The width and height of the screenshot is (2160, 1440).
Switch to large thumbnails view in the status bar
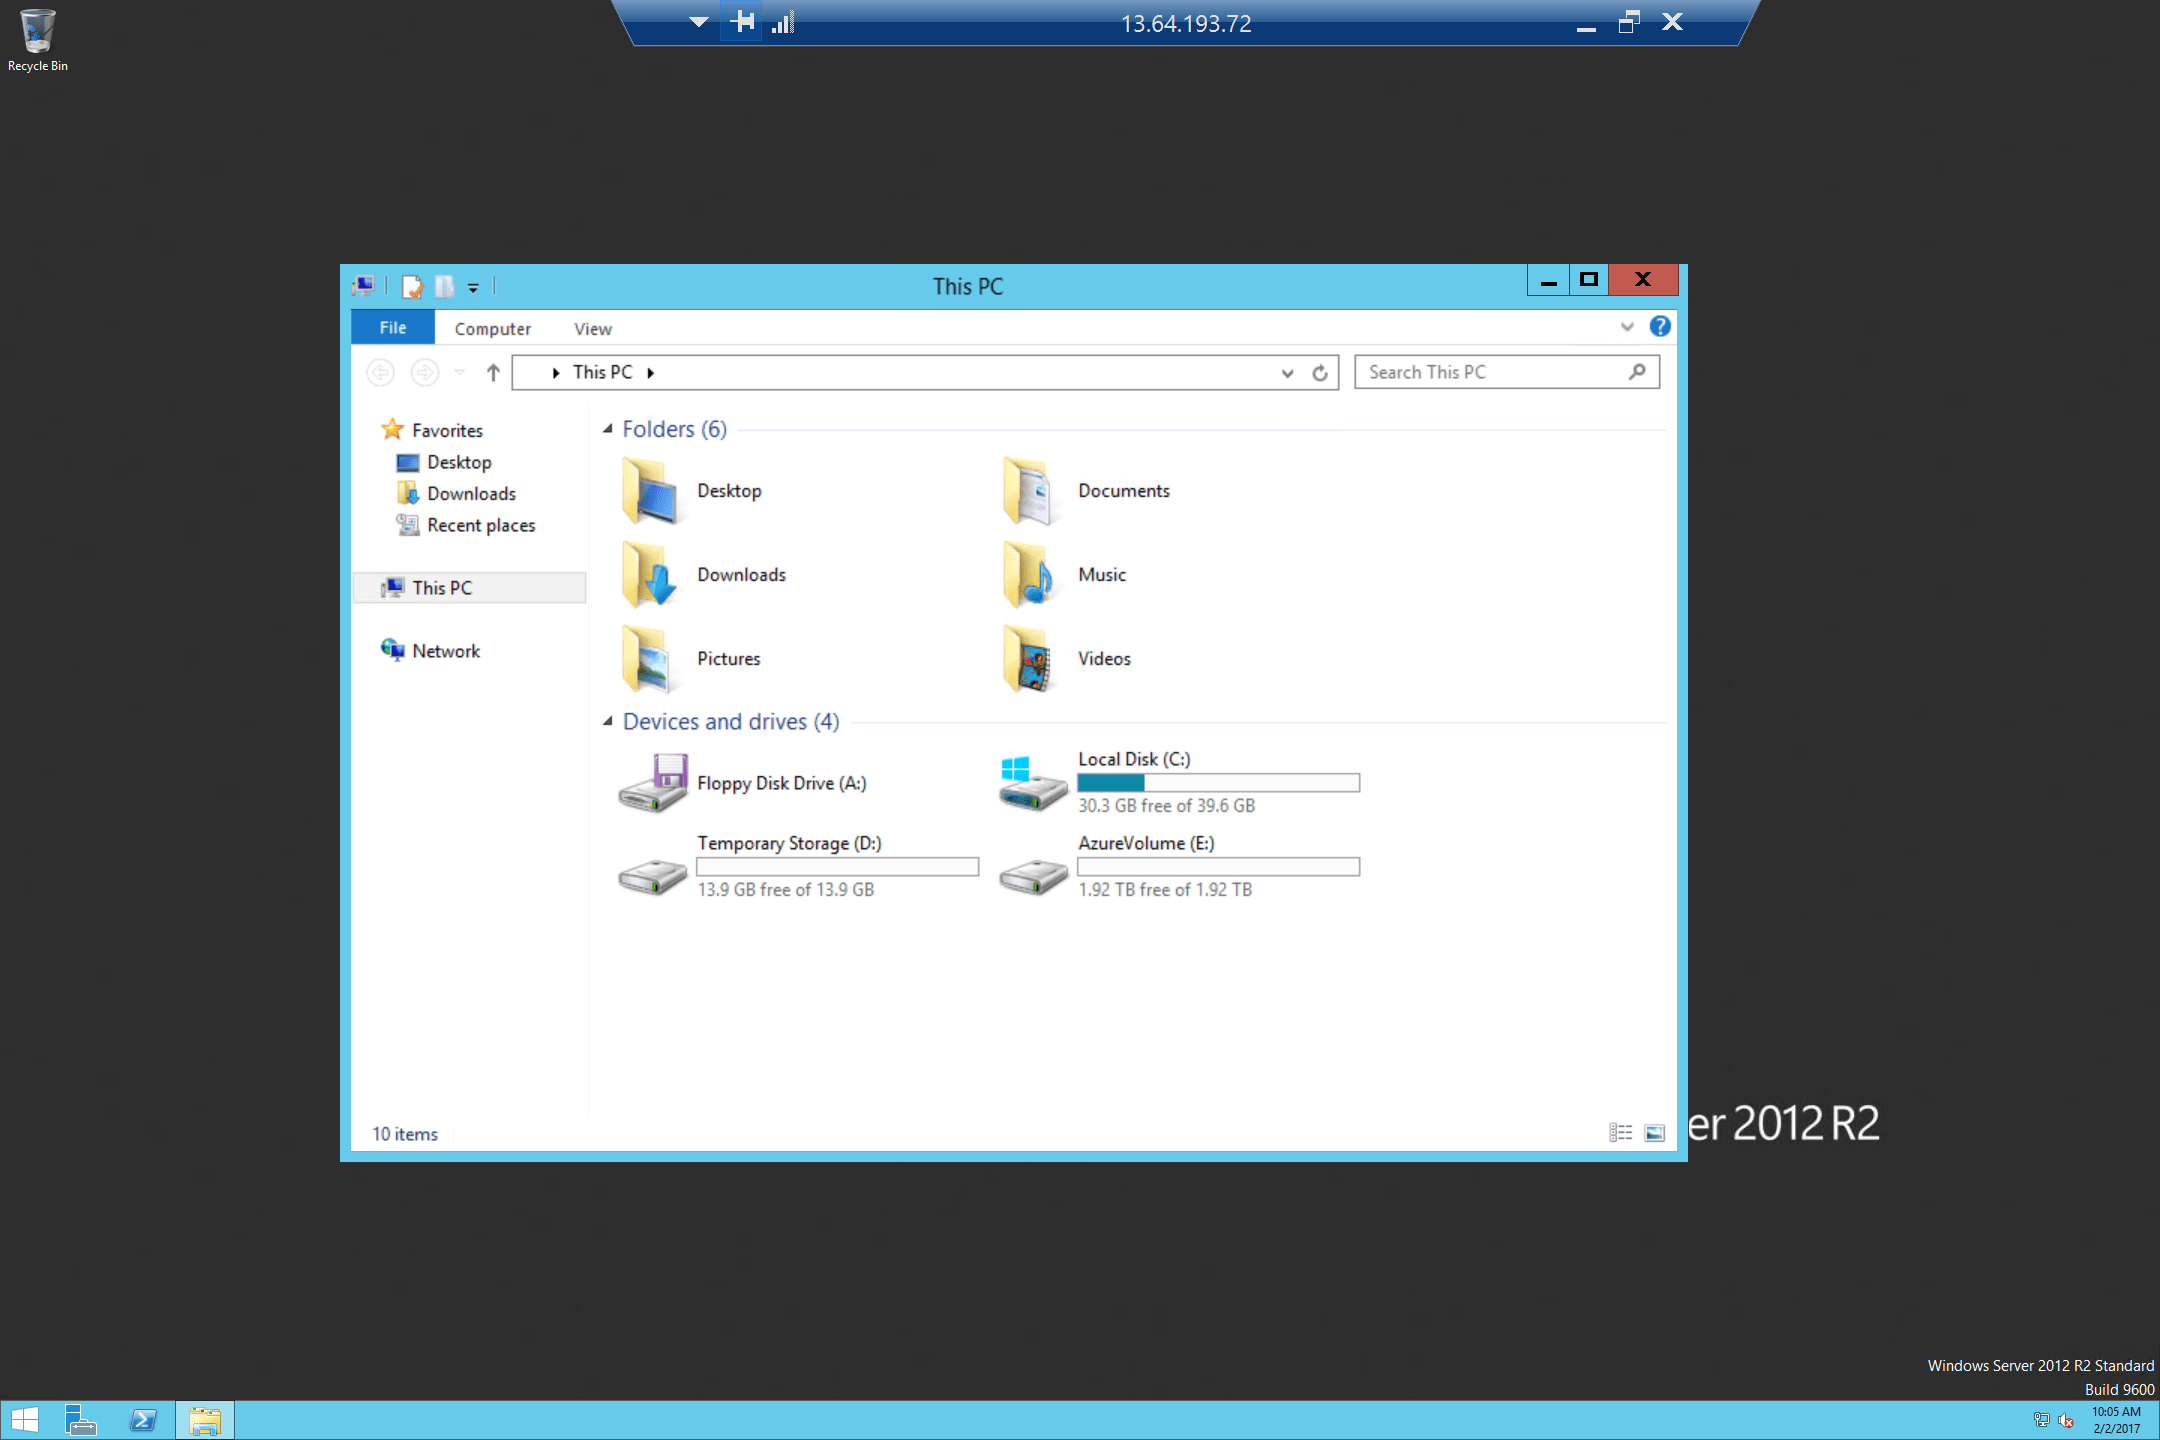point(1655,1132)
